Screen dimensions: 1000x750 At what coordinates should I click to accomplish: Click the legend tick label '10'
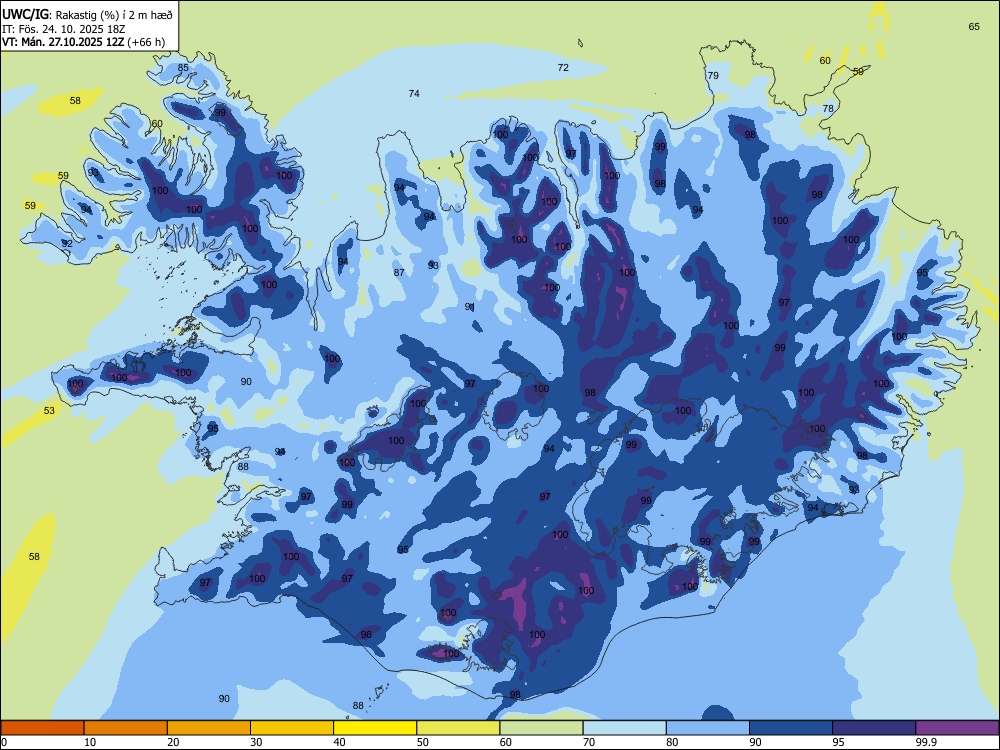(90, 742)
